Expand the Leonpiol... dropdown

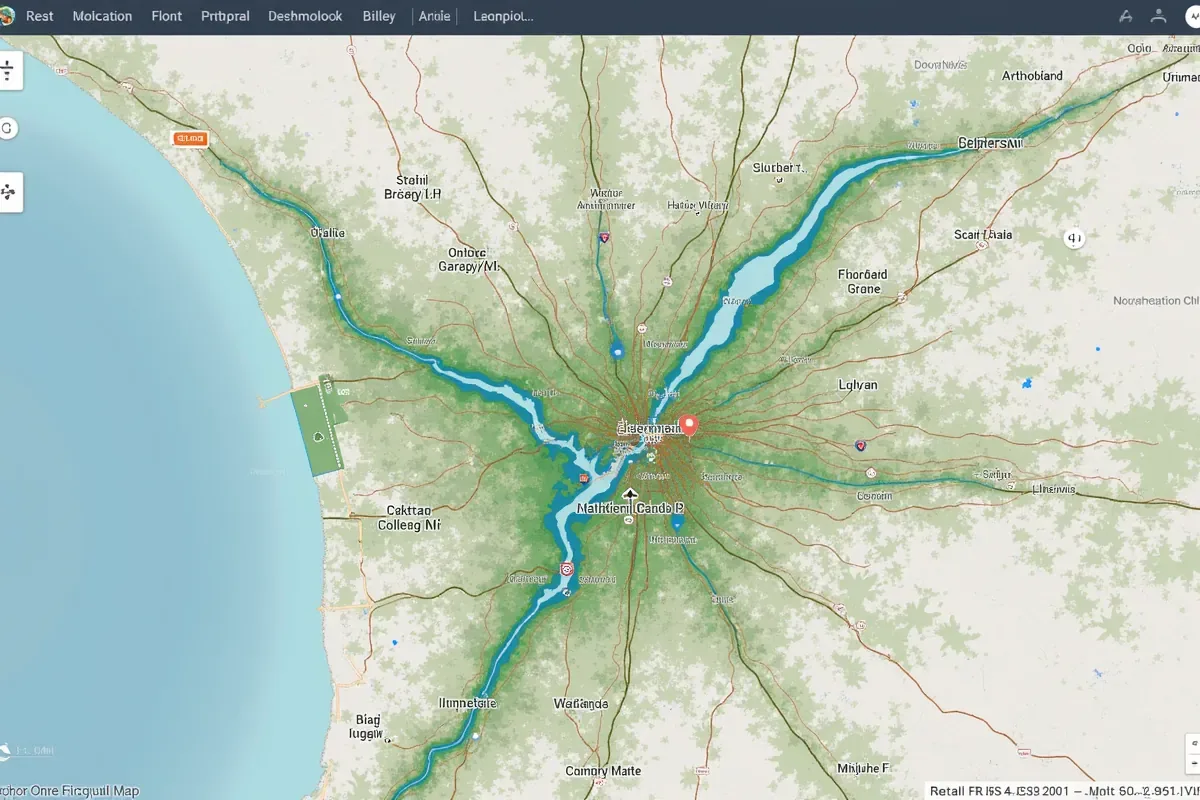coord(503,16)
